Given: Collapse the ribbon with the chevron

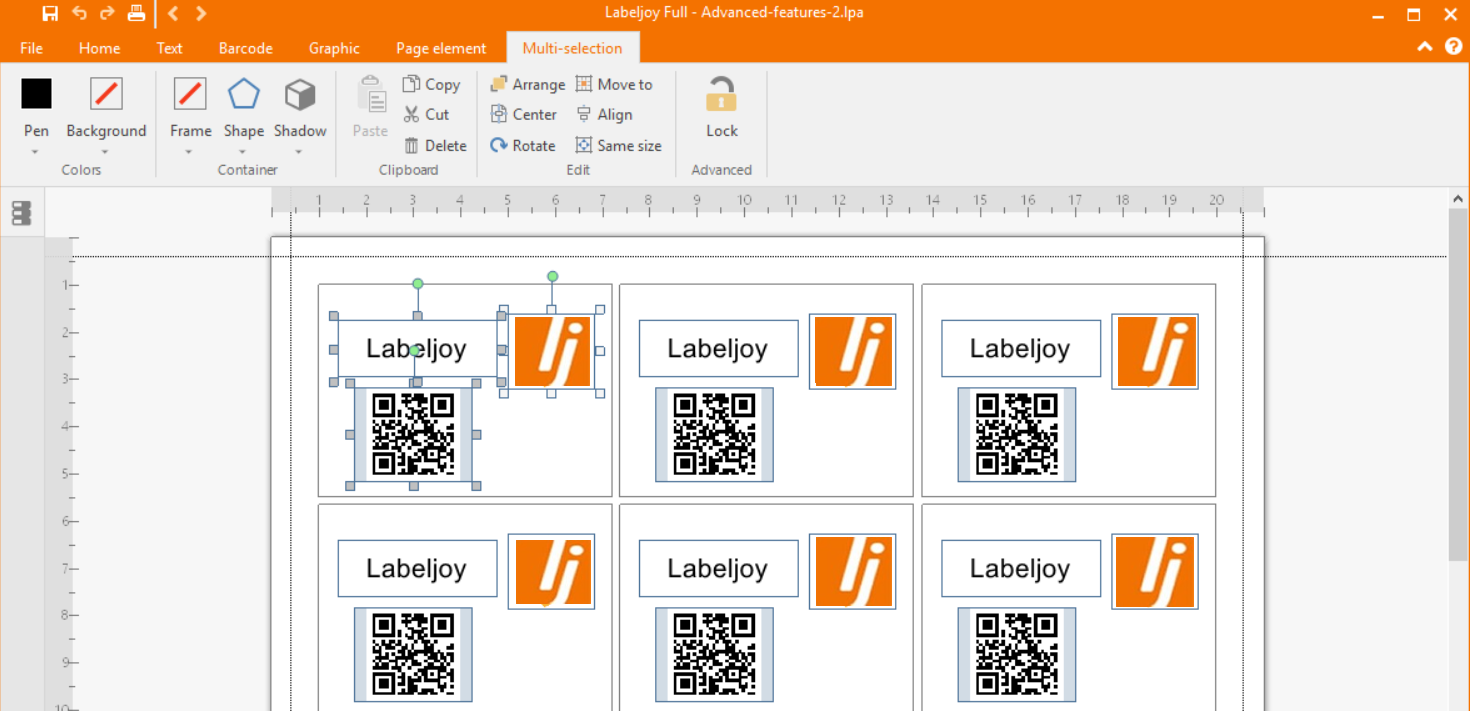Looking at the screenshot, I should (x=1425, y=47).
